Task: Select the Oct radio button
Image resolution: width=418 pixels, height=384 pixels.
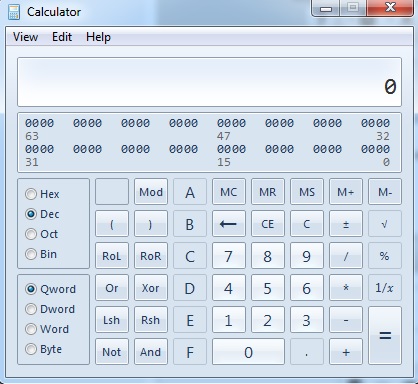Action: coord(42,234)
